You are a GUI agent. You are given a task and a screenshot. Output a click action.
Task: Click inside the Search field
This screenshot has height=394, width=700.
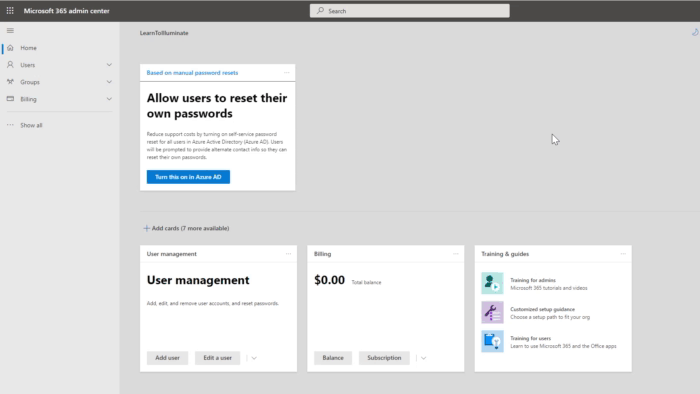pyautogui.click(x=410, y=11)
